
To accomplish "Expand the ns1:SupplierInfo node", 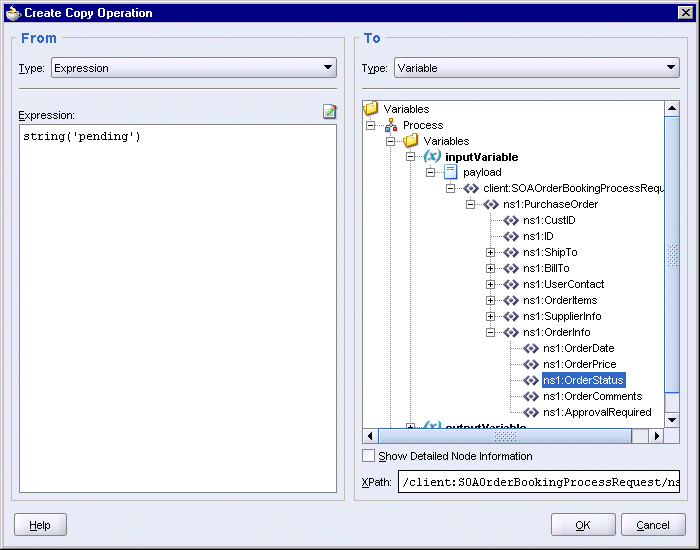I will pos(491,317).
